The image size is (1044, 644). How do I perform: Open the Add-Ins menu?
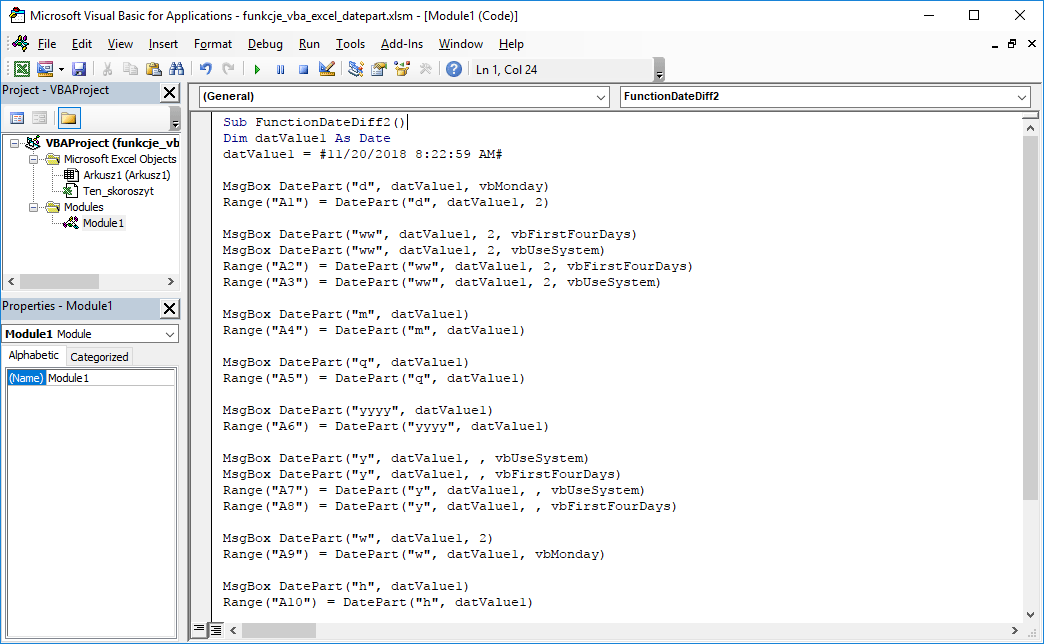tap(401, 44)
